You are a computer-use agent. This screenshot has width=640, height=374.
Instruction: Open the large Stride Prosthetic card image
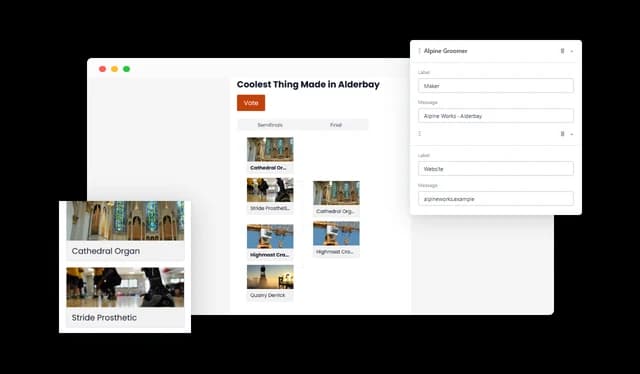[125, 287]
